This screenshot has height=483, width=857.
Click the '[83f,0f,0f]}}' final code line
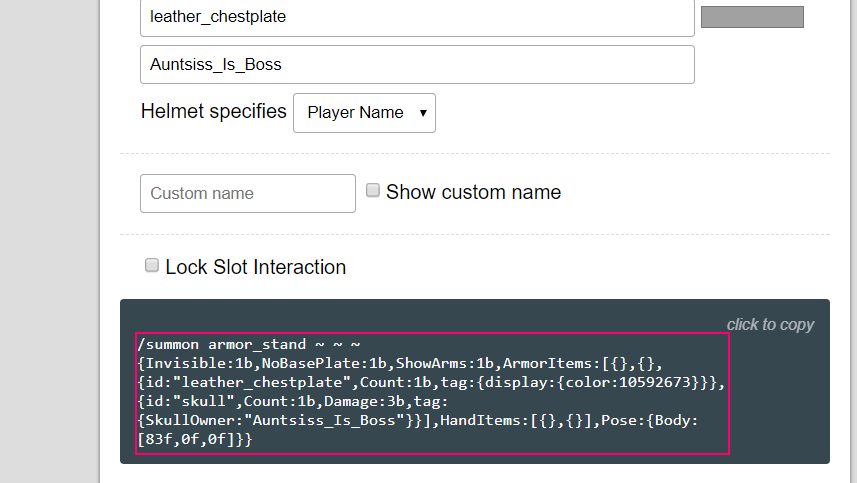tap(195, 439)
